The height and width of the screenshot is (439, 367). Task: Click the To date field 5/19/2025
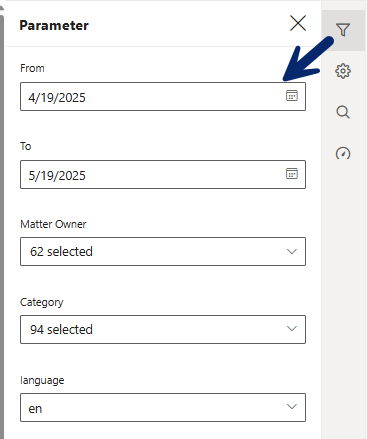pos(163,175)
